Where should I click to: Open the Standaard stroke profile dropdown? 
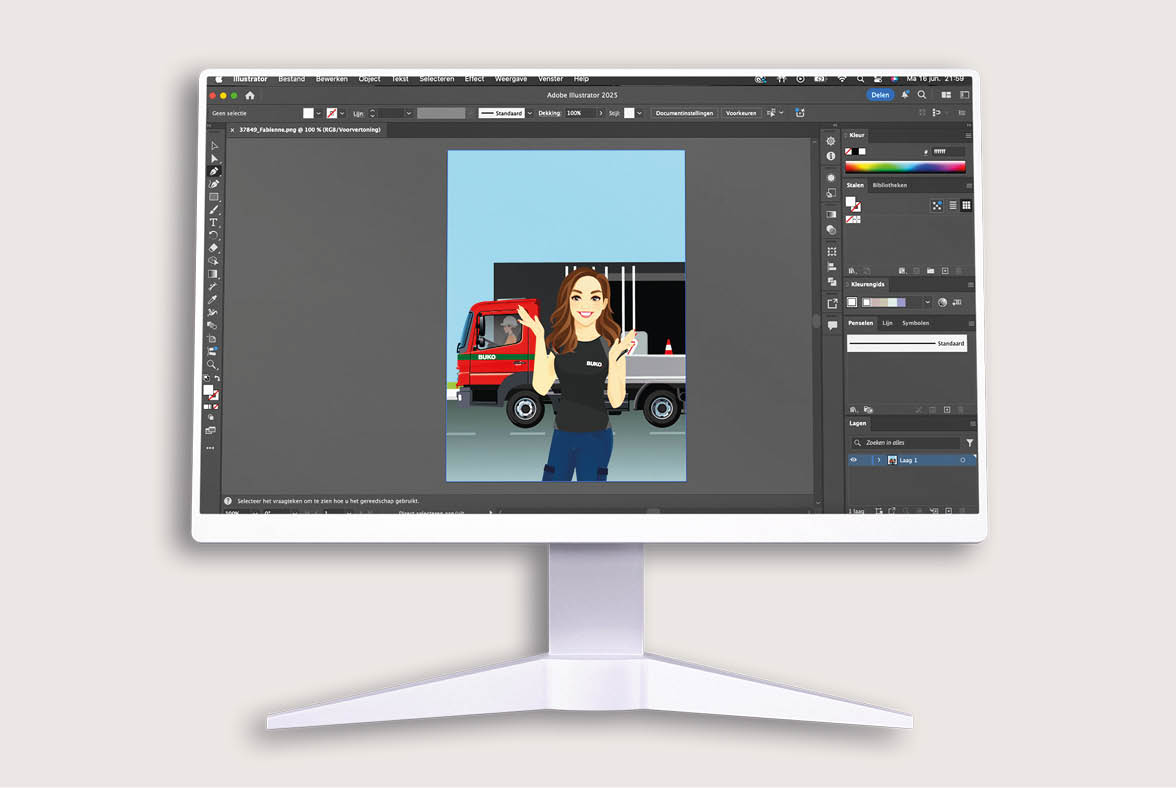529,113
